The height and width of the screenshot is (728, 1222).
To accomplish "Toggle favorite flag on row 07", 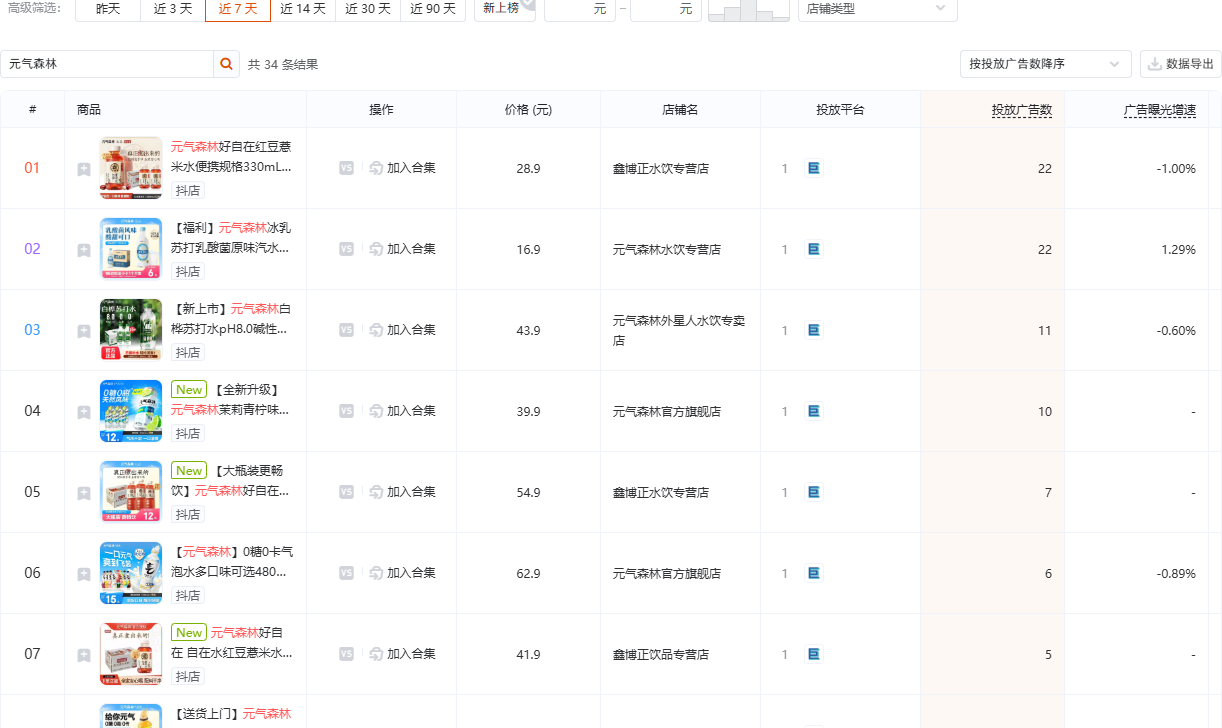I will (84, 655).
